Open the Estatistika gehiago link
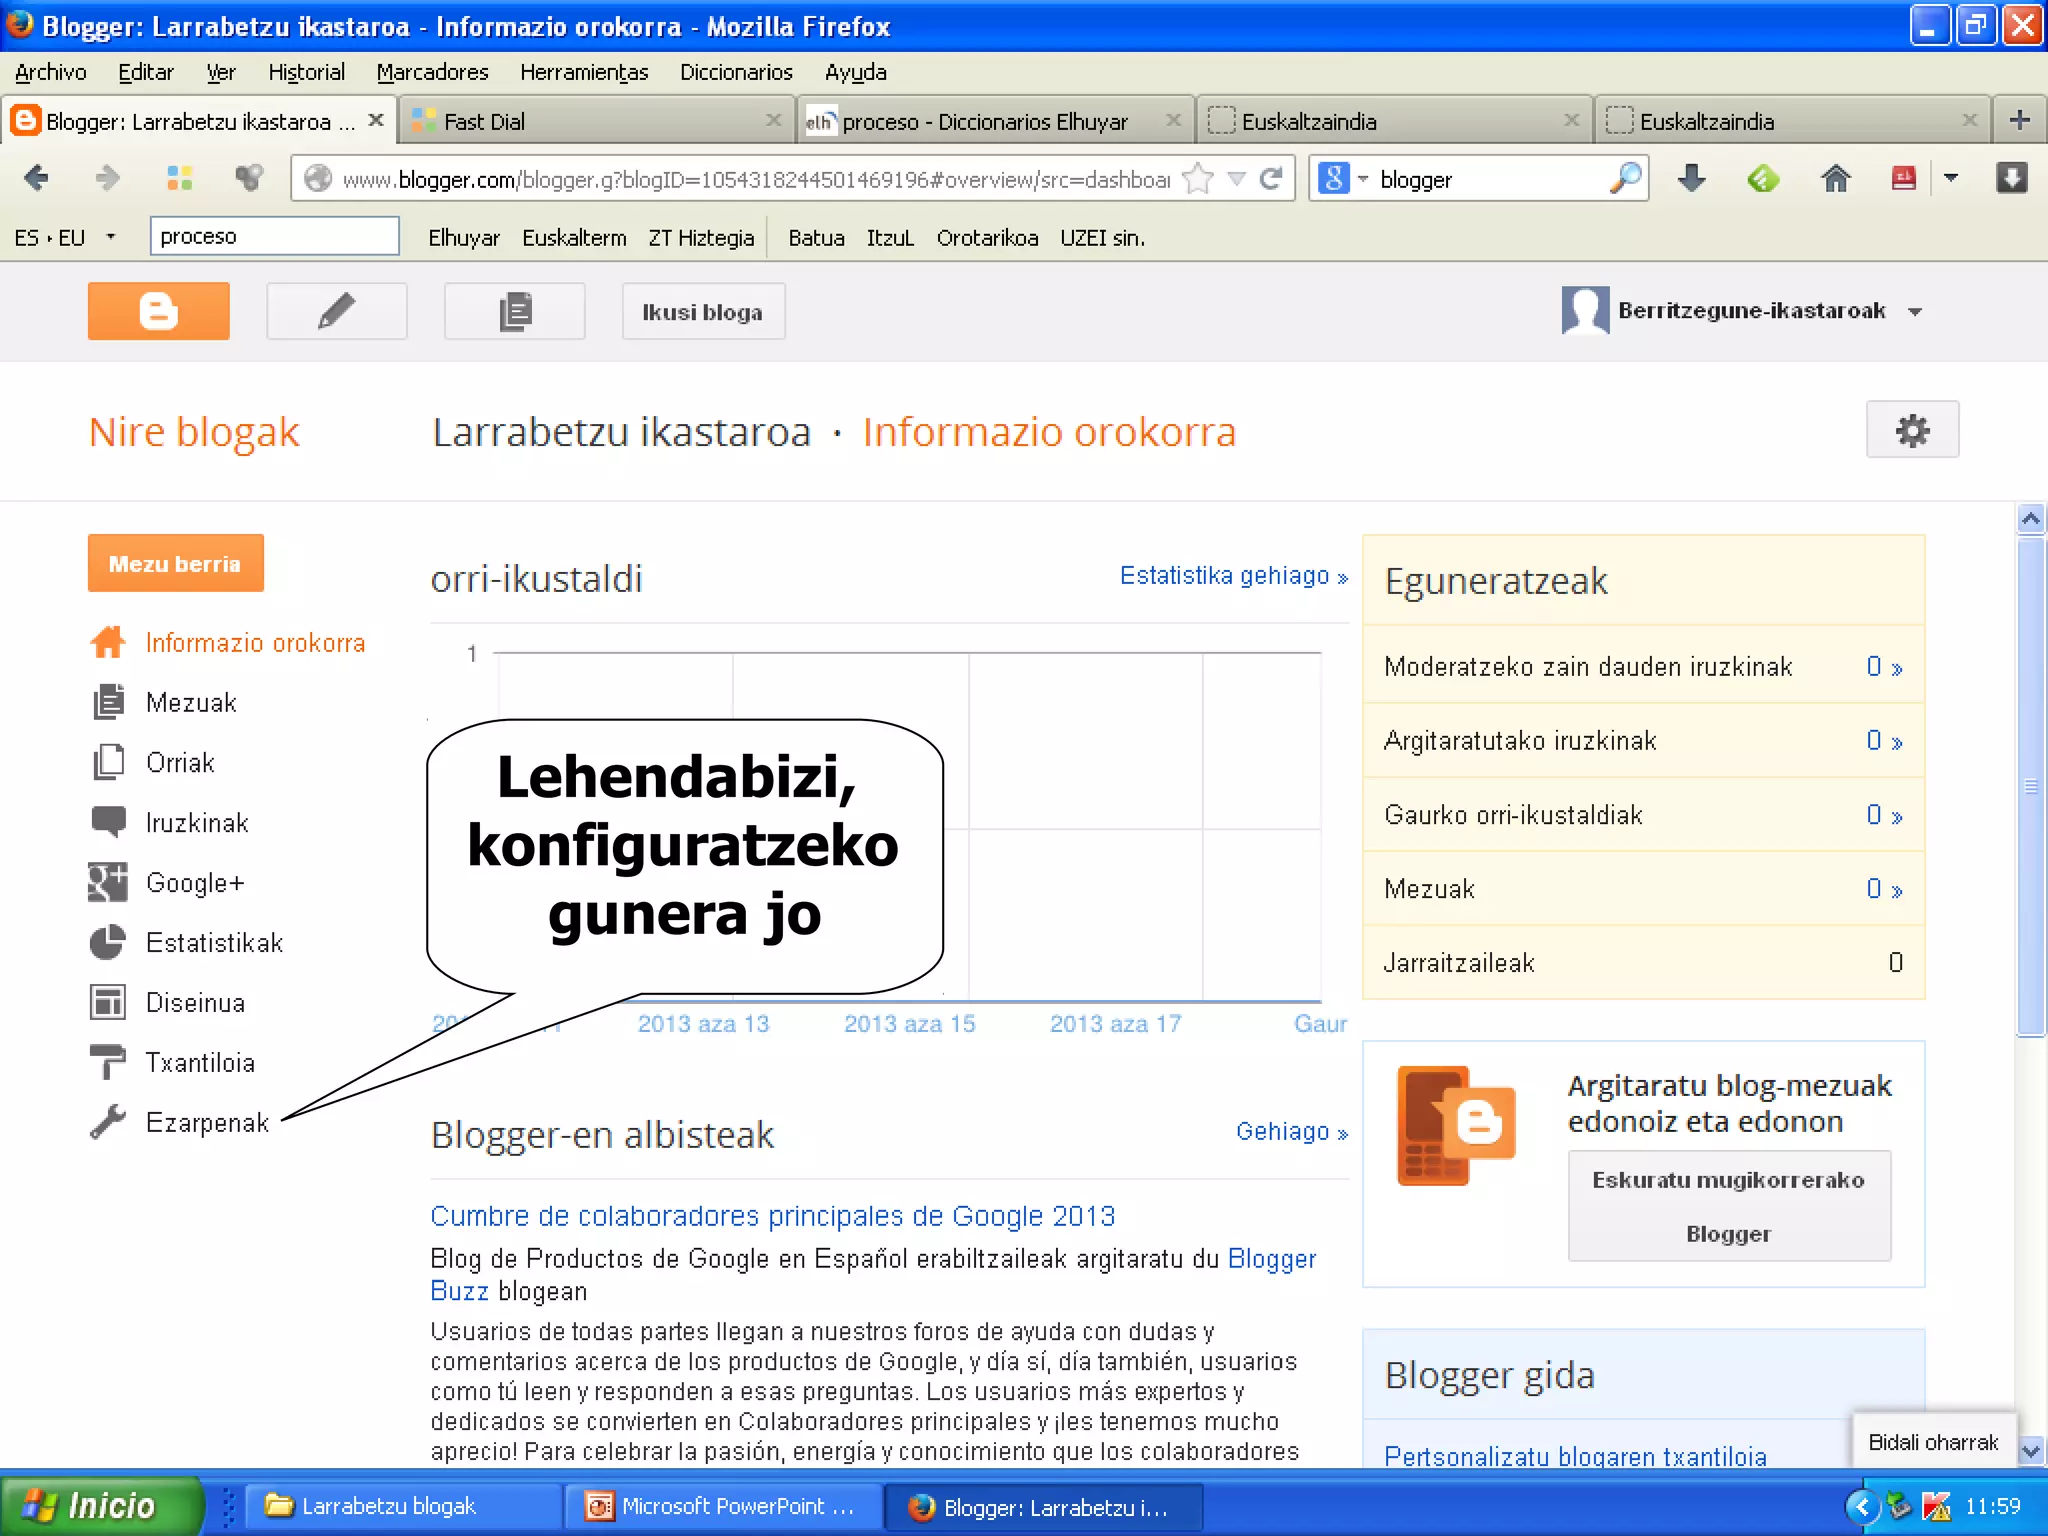The width and height of the screenshot is (2048, 1536). [1234, 575]
